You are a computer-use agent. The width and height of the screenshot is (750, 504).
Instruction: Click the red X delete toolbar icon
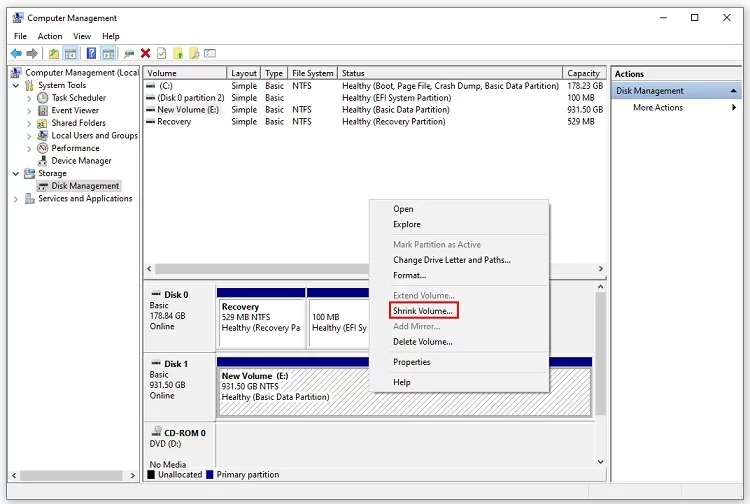tap(146, 54)
